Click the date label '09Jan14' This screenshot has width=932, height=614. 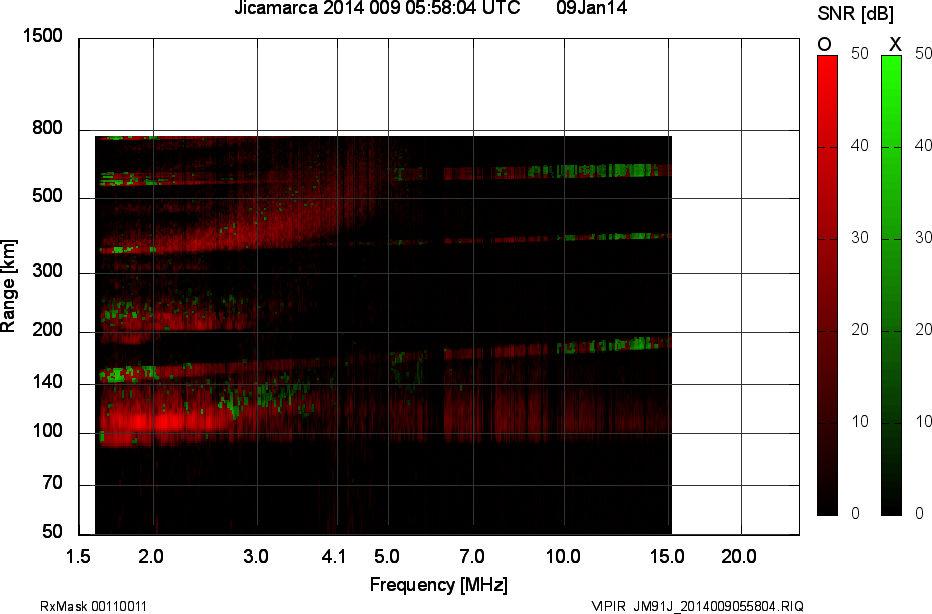pos(591,8)
